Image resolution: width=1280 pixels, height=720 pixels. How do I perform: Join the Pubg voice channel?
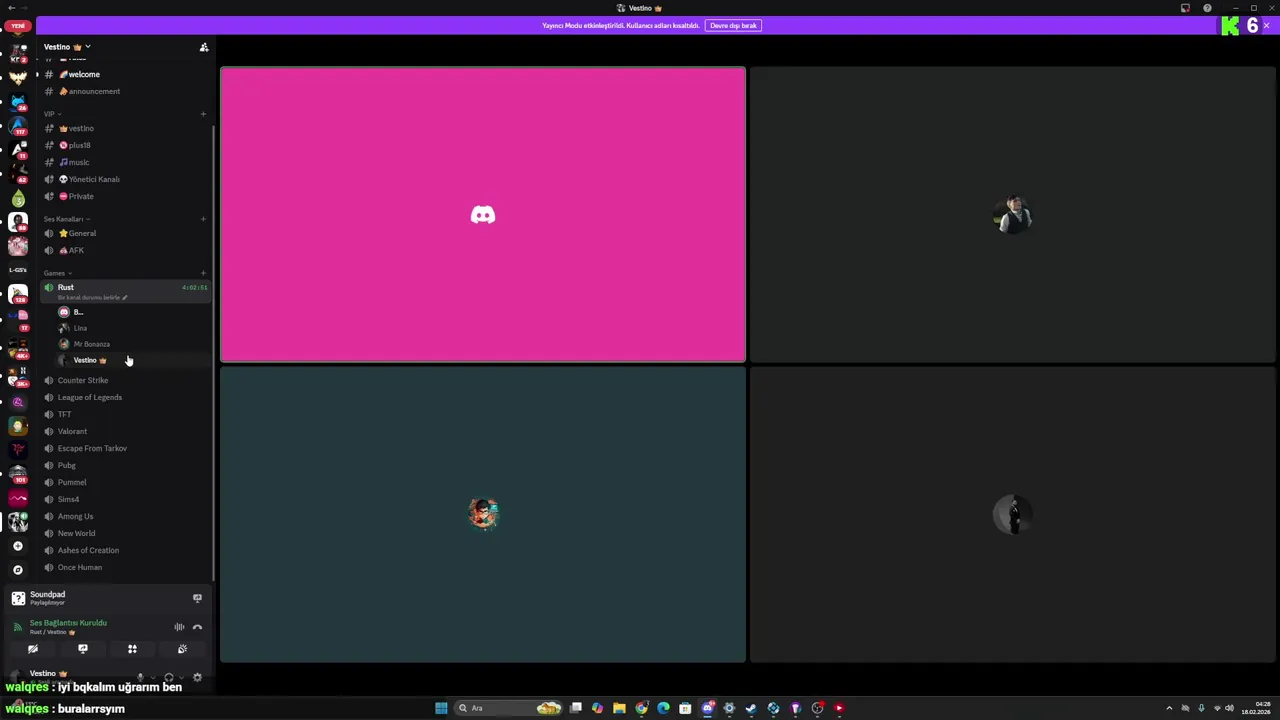(125, 465)
